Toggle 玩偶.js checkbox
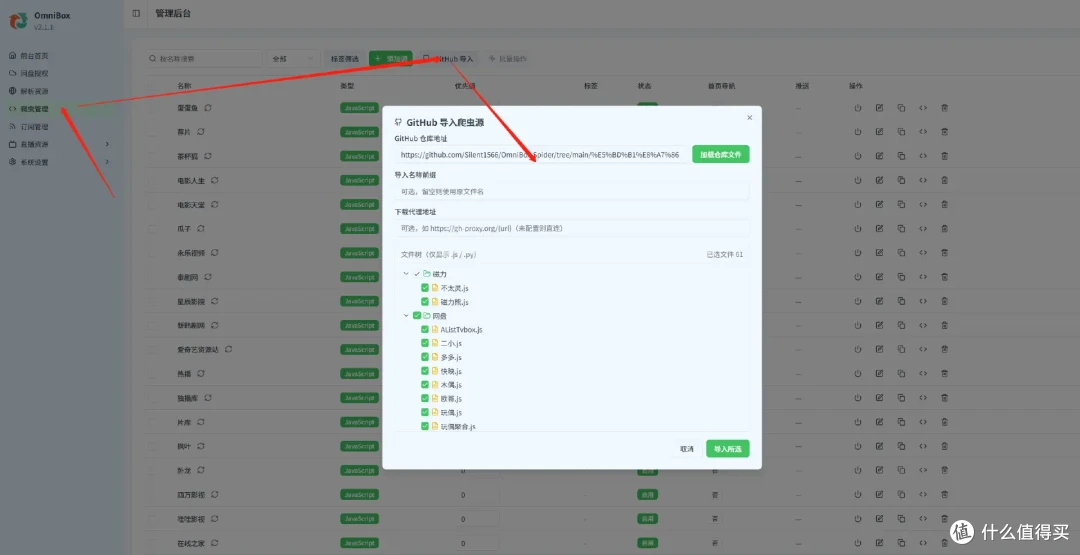 [425, 412]
